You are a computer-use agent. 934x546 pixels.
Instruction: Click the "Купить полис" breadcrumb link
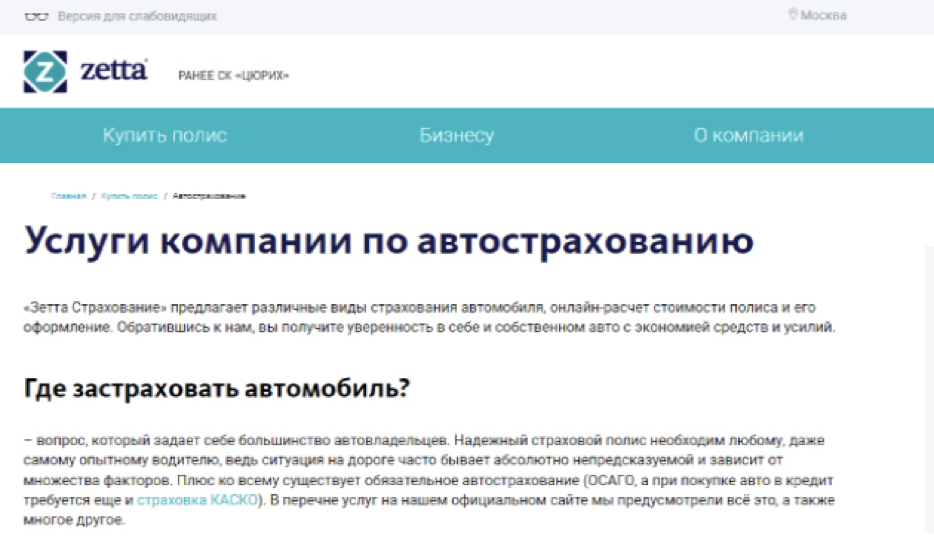click(129, 196)
